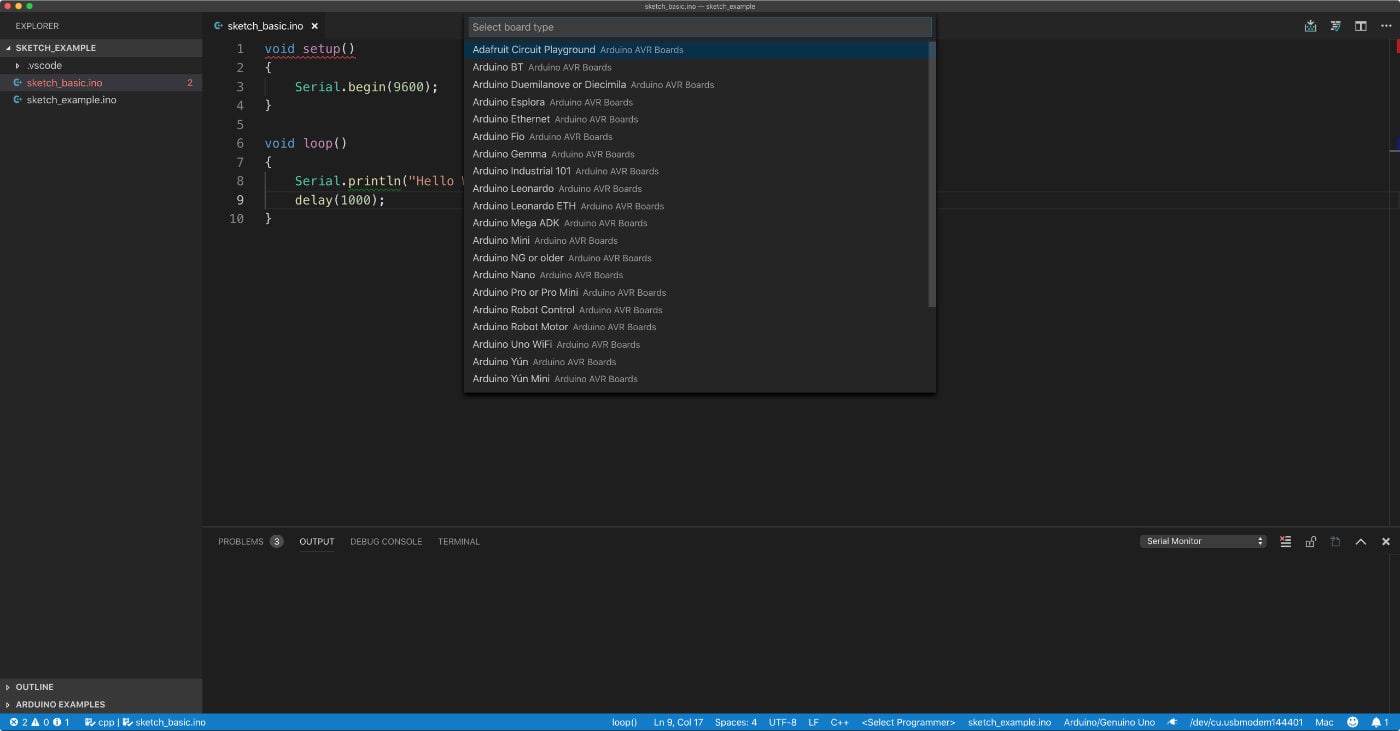Choose Arduino Uno WiFi board
The image size is (1400, 731).
point(697,344)
